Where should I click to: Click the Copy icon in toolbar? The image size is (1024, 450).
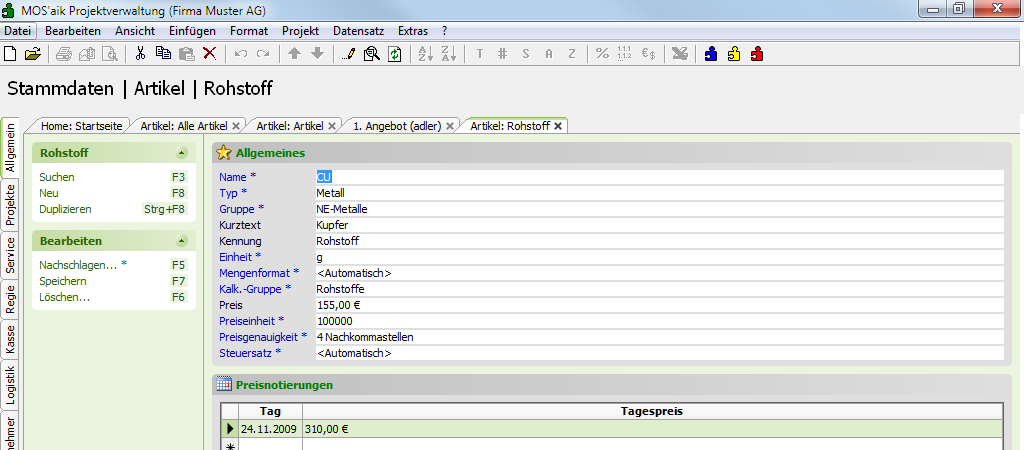click(x=163, y=54)
